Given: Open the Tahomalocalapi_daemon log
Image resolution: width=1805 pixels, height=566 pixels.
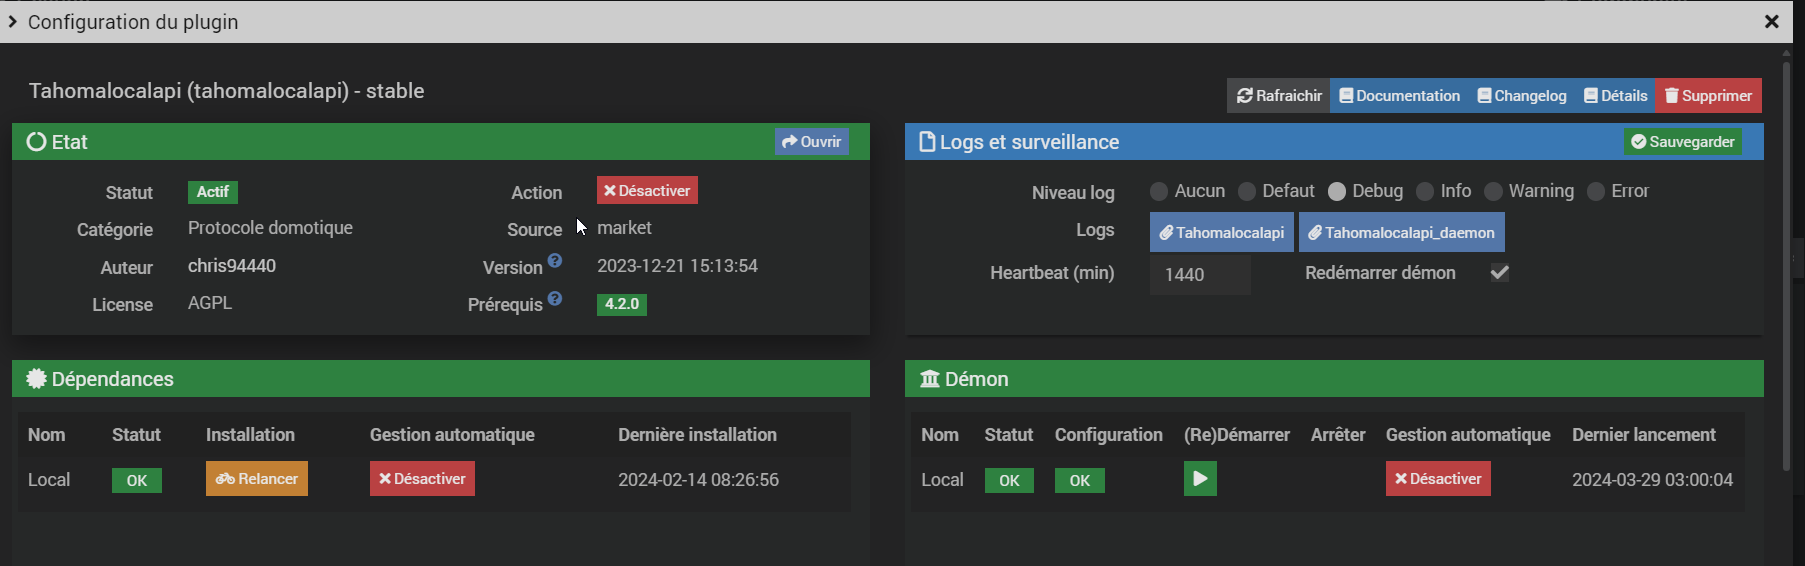Looking at the screenshot, I should [x=1402, y=232].
